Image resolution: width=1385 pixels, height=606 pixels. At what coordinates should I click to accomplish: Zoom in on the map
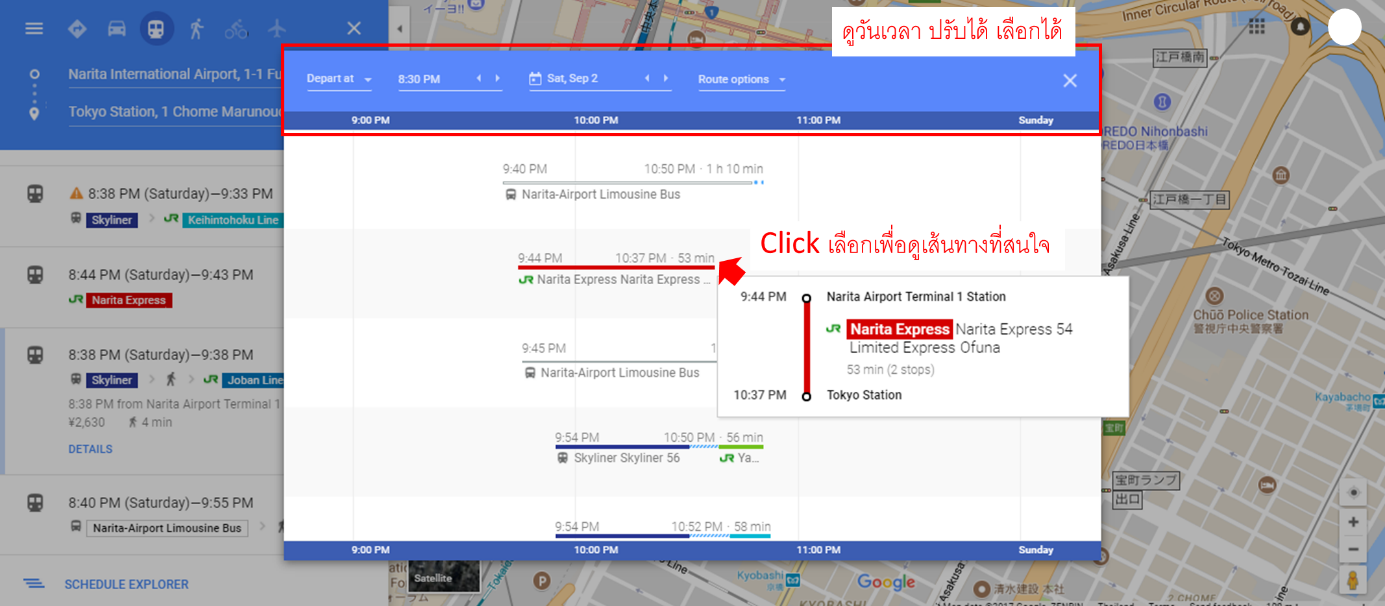click(x=1353, y=522)
